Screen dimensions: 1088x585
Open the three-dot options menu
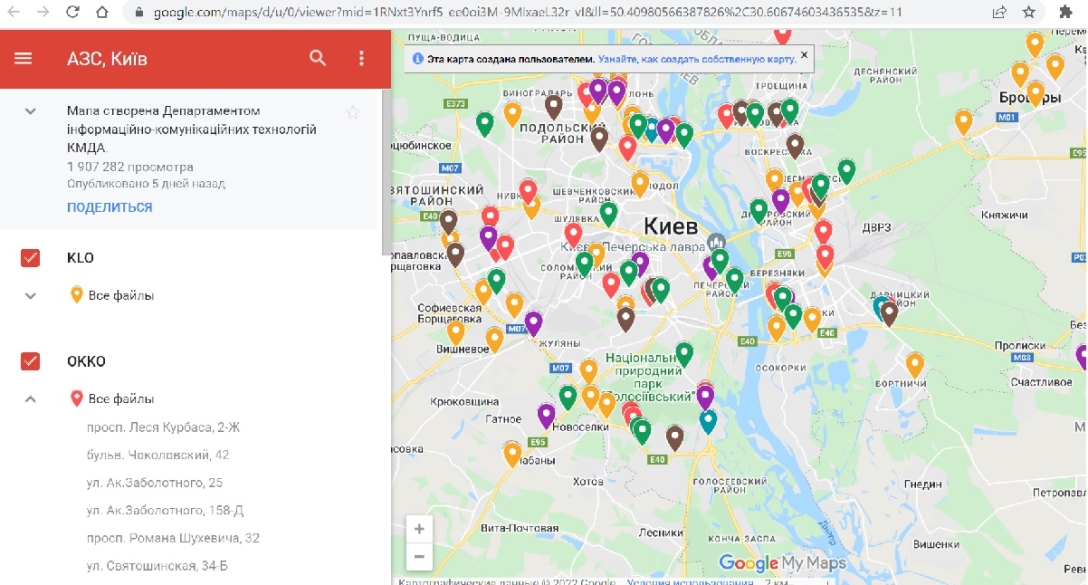[362, 58]
